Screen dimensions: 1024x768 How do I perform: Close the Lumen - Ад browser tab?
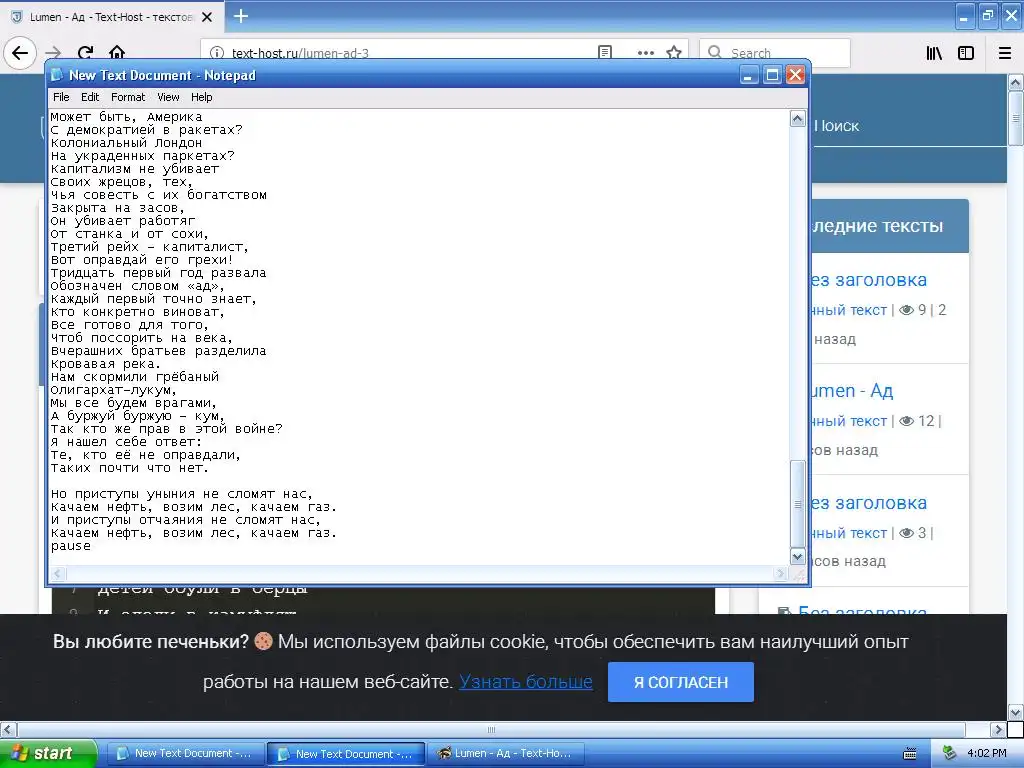click(207, 17)
